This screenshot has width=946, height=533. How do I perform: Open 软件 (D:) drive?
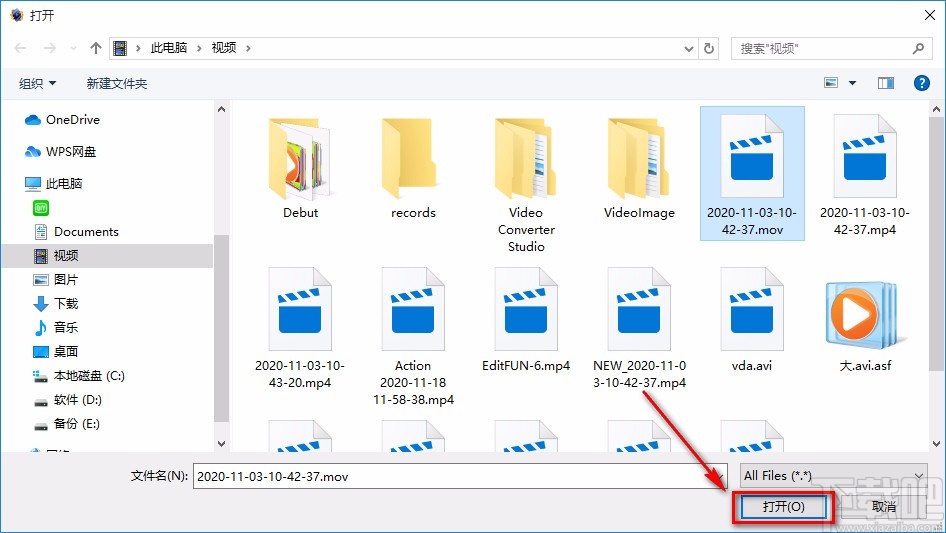tap(68, 400)
